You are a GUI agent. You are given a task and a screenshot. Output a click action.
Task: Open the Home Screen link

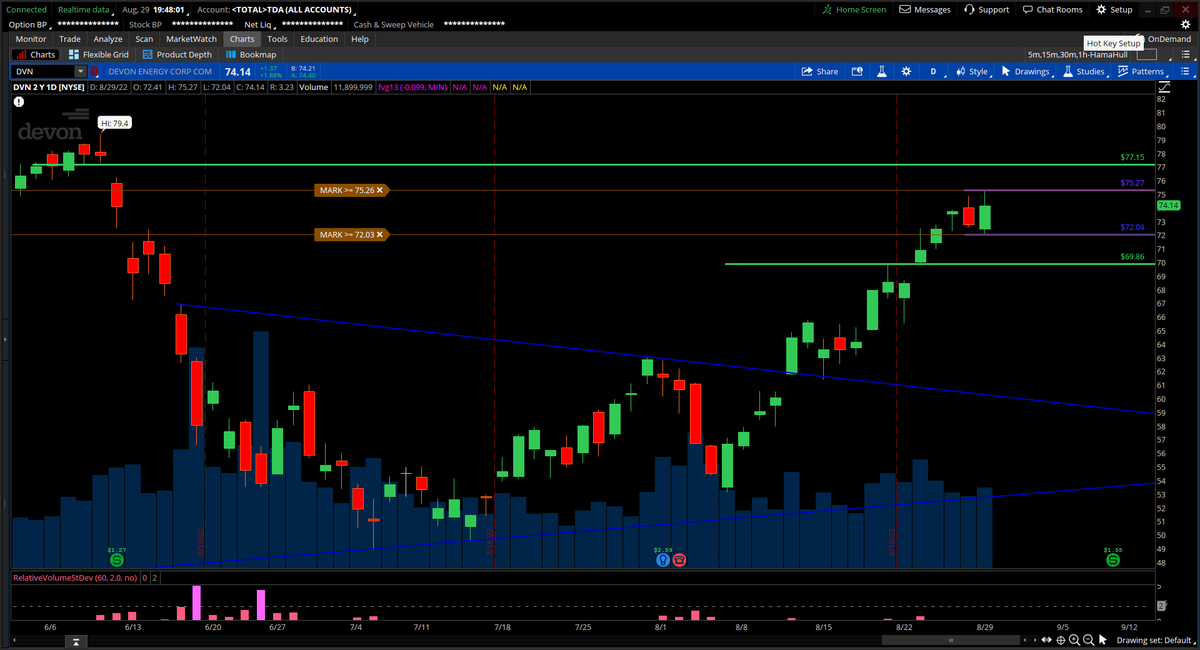coord(854,9)
